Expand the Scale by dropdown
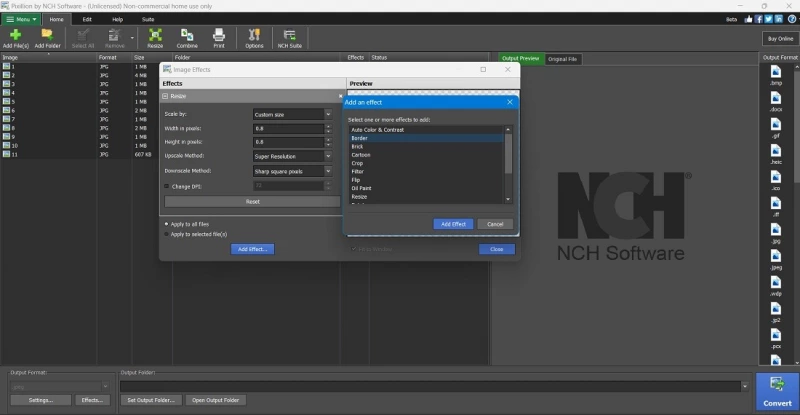This screenshot has width=800, height=415. coord(292,114)
